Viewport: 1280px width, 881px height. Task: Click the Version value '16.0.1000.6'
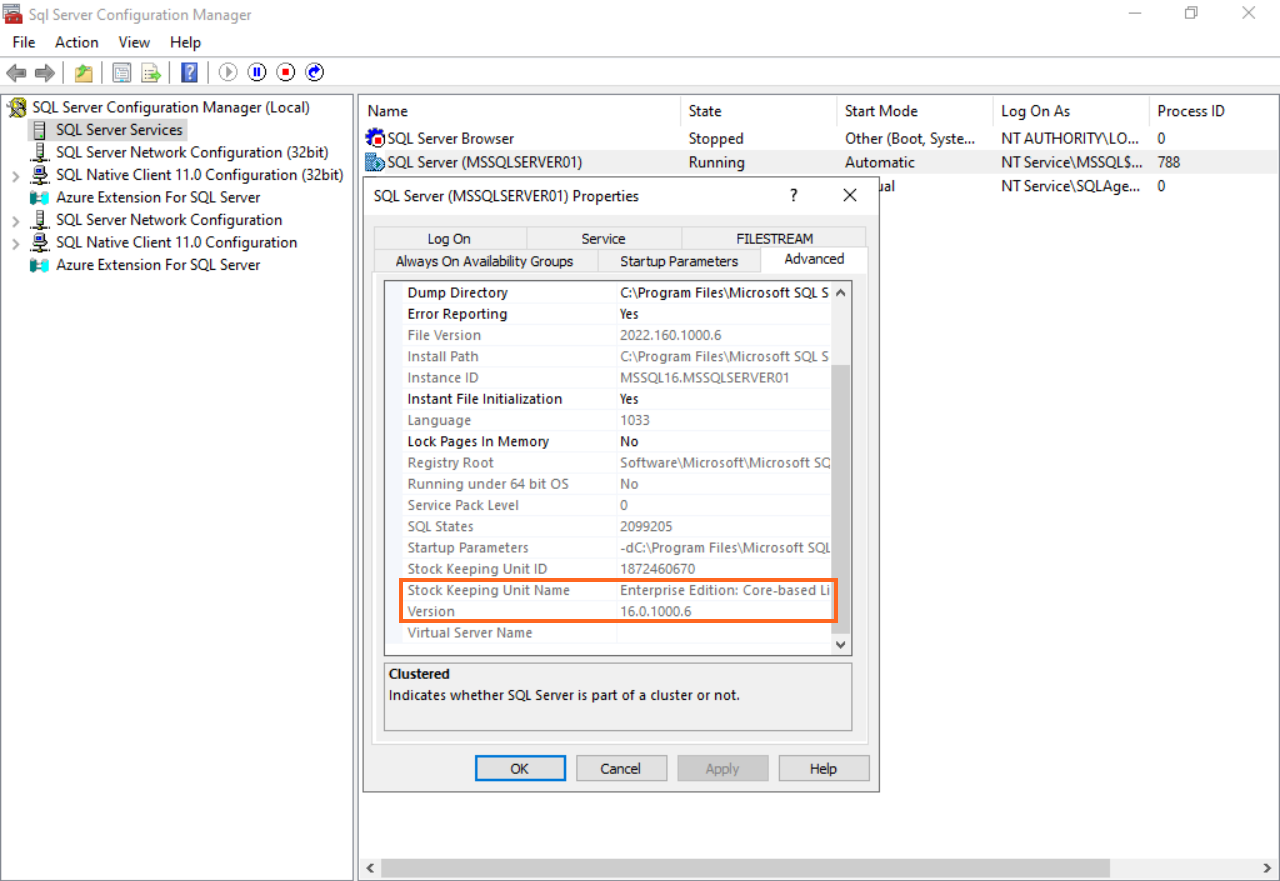(656, 612)
